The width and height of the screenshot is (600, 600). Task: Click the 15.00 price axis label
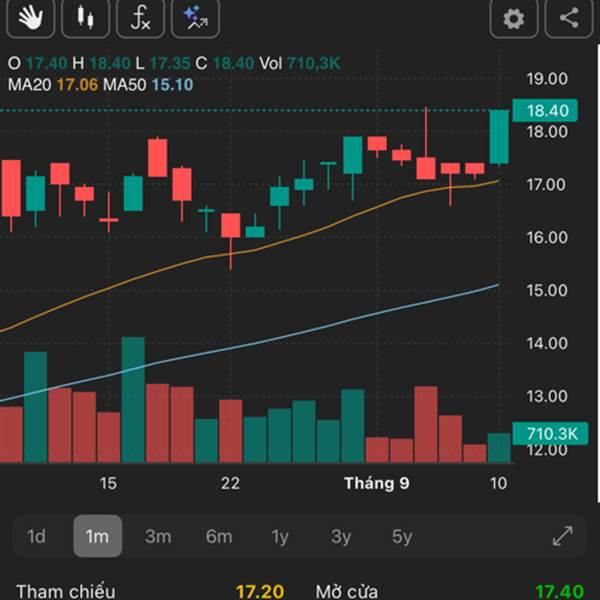click(547, 290)
